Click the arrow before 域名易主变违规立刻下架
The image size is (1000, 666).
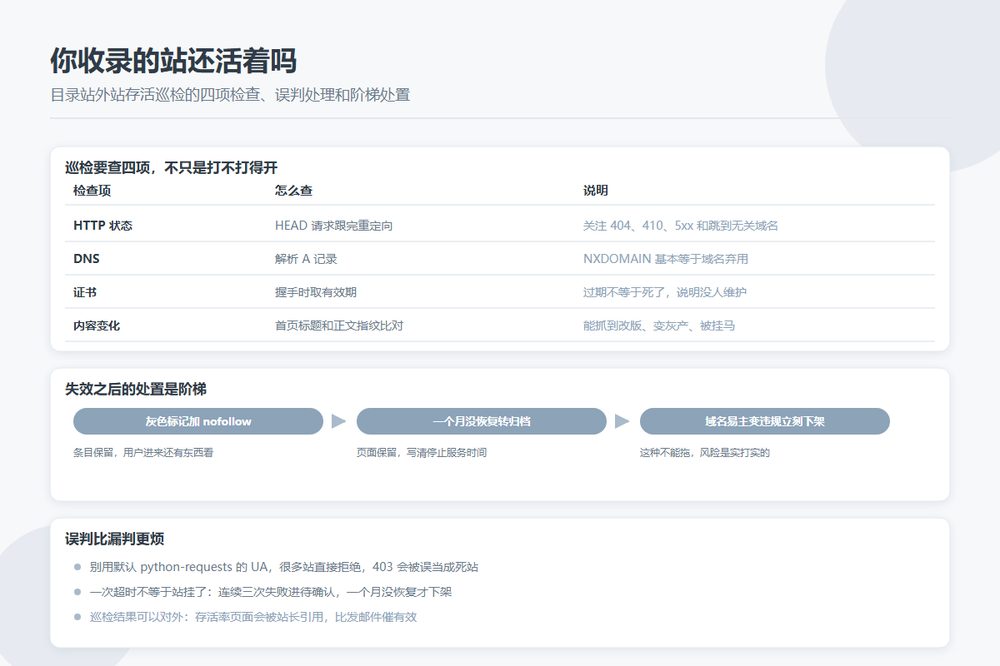tap(622, 421)
